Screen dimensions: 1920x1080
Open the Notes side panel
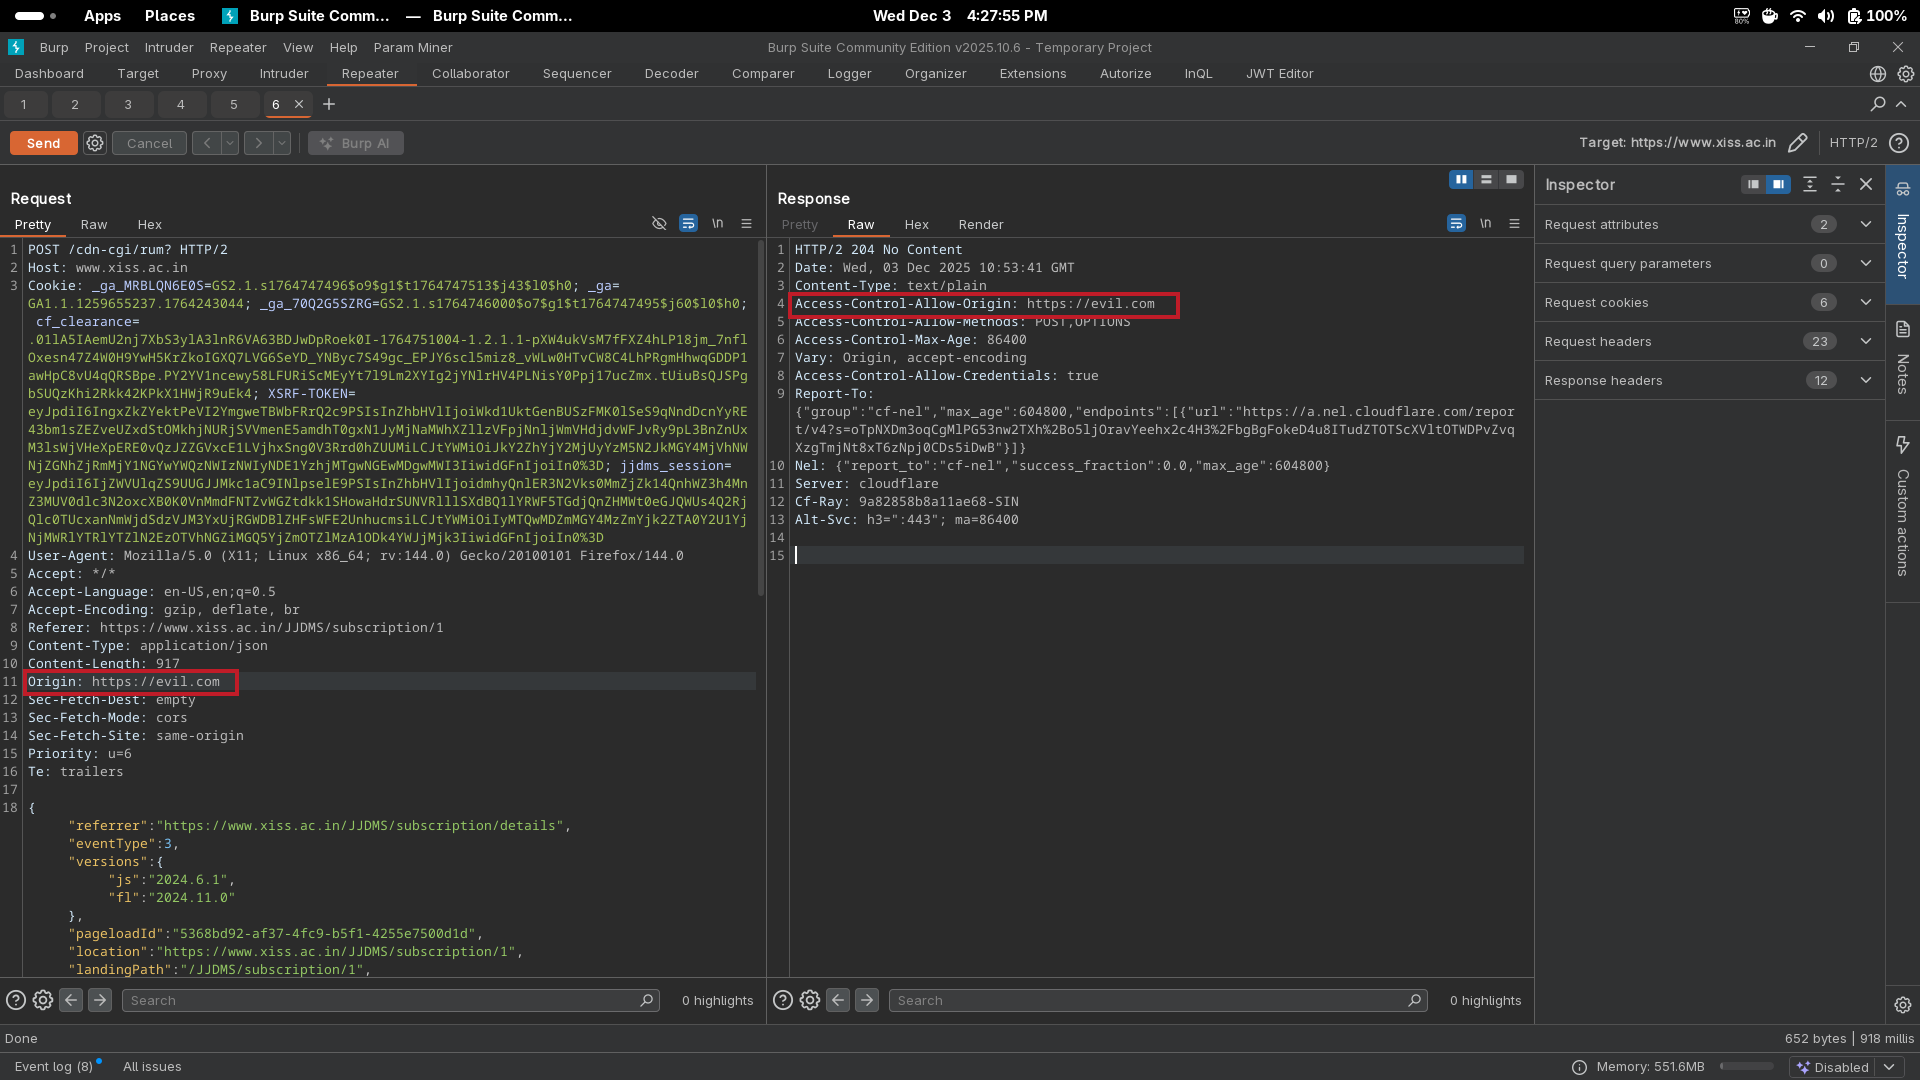(x=1902, y=358)
